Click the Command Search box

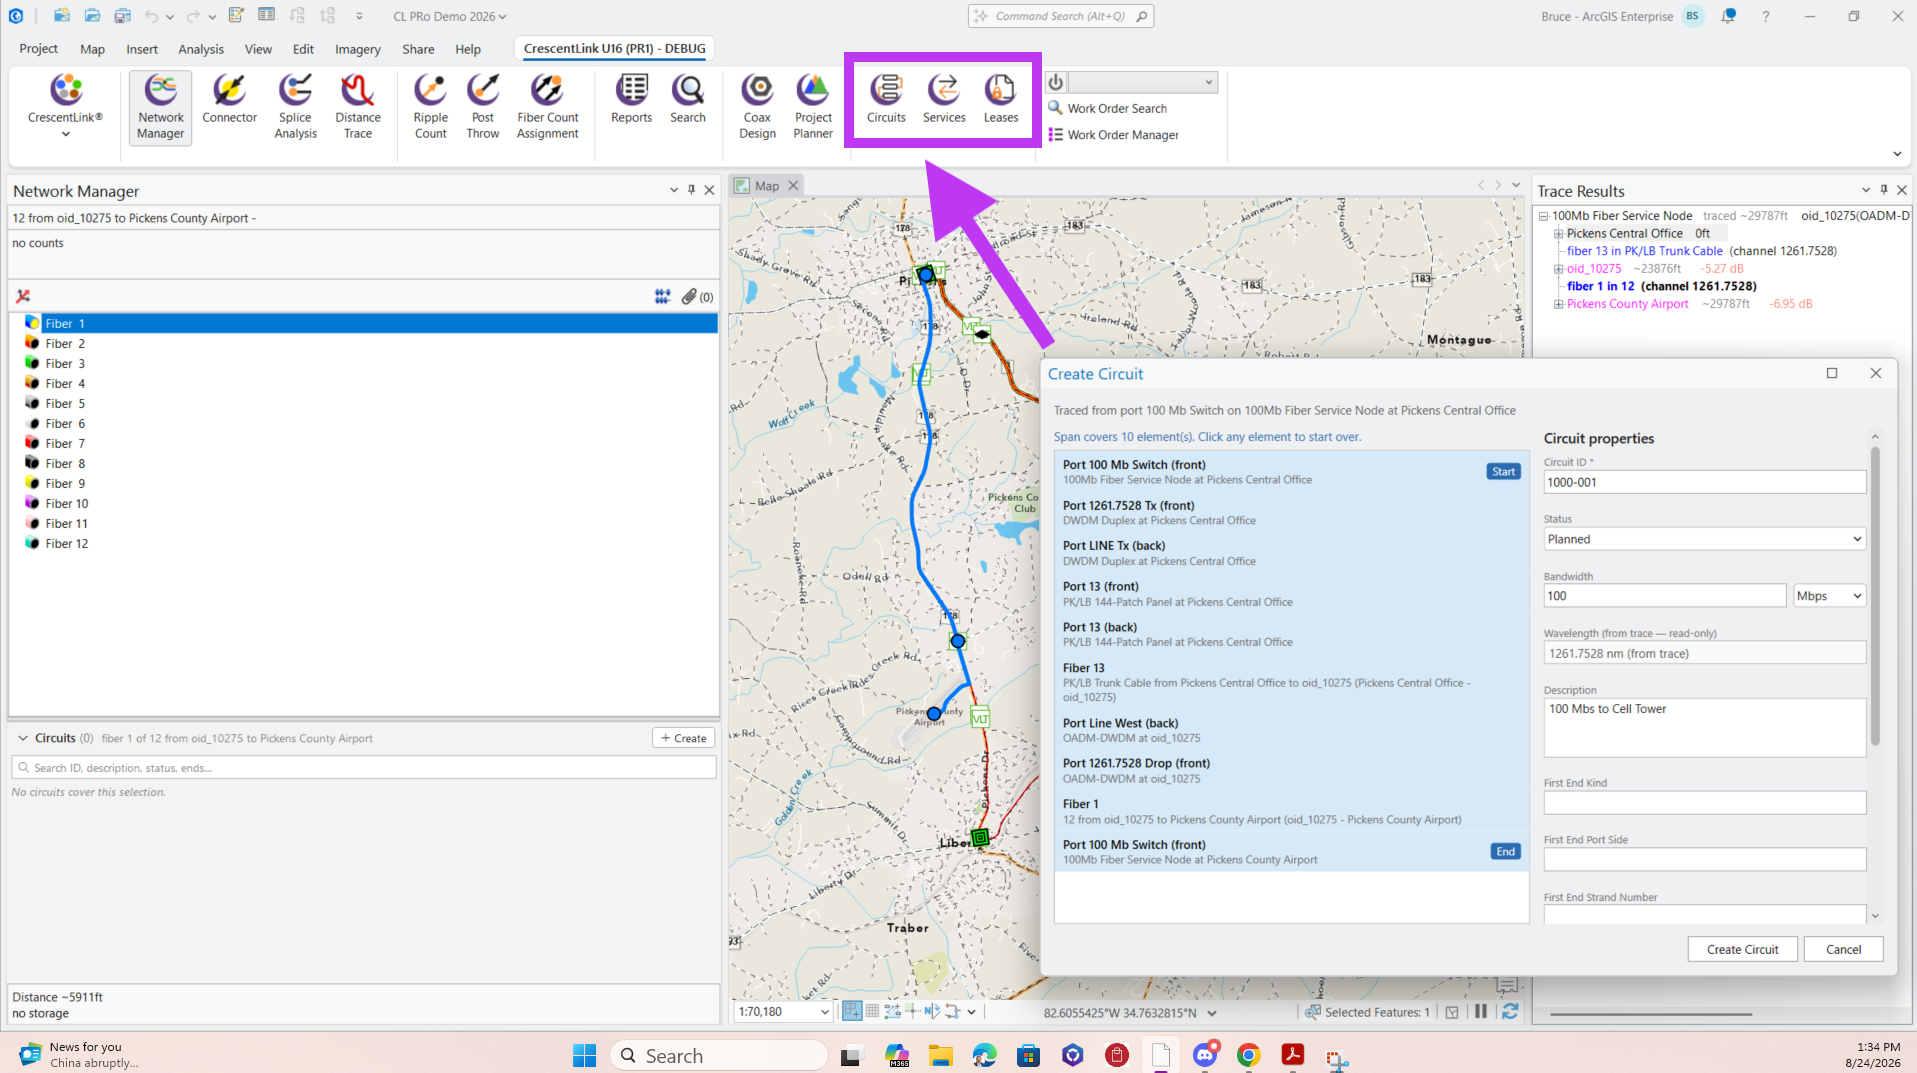pos(1060,16)
